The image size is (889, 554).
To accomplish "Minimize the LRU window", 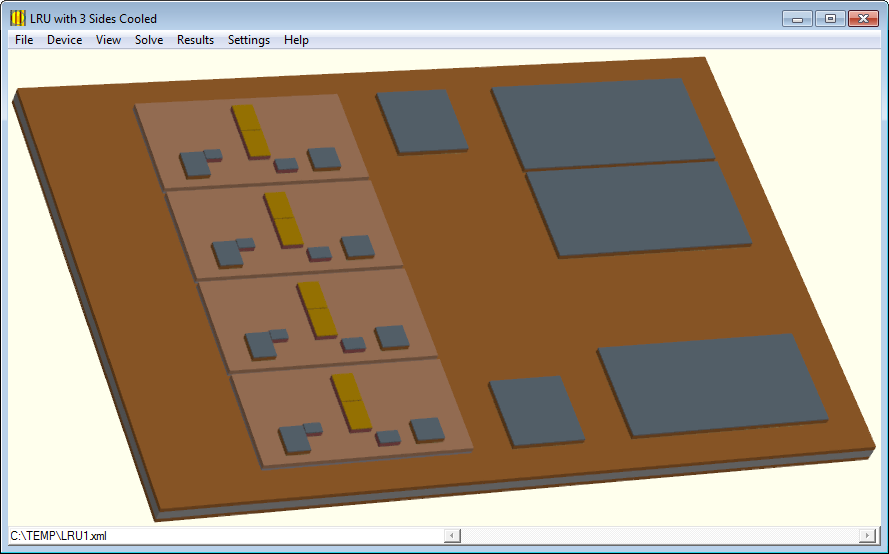I will pos(798,19).
